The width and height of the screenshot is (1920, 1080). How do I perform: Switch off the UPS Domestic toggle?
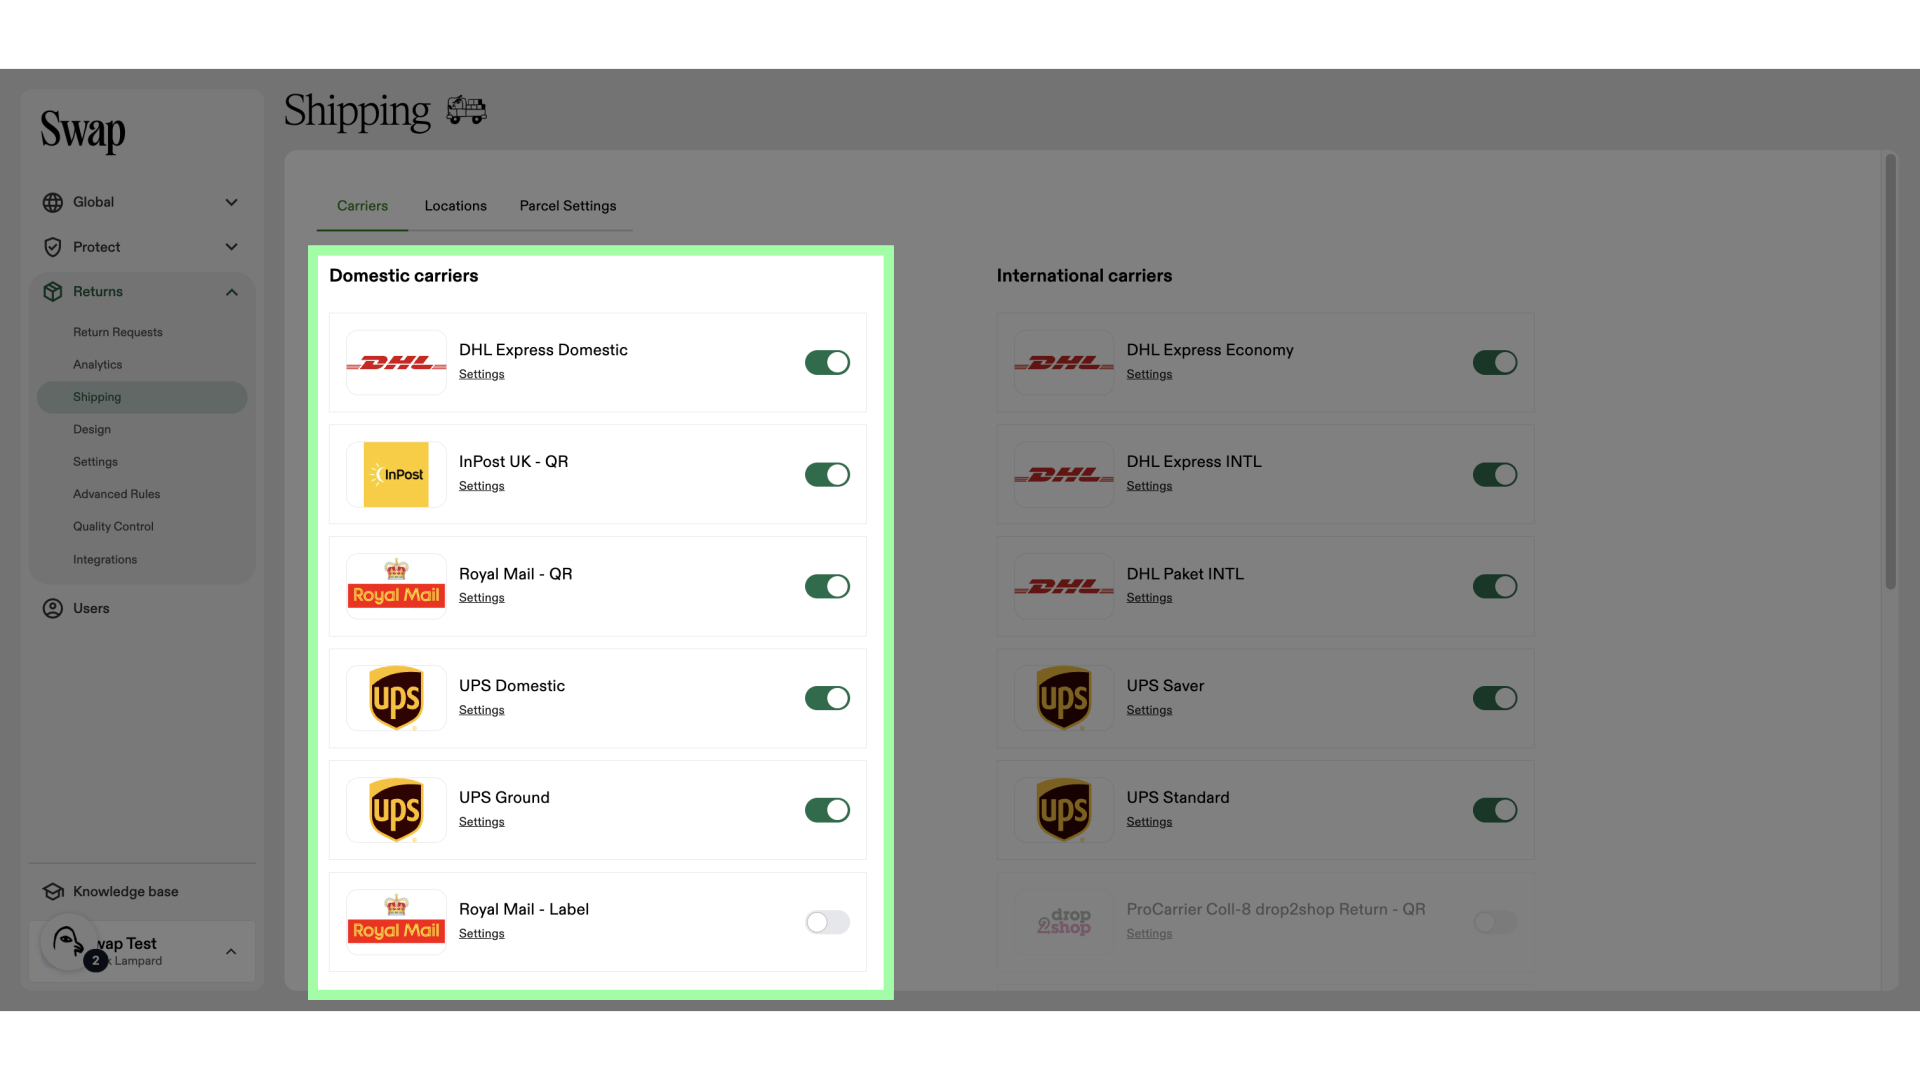pos(827,698)
